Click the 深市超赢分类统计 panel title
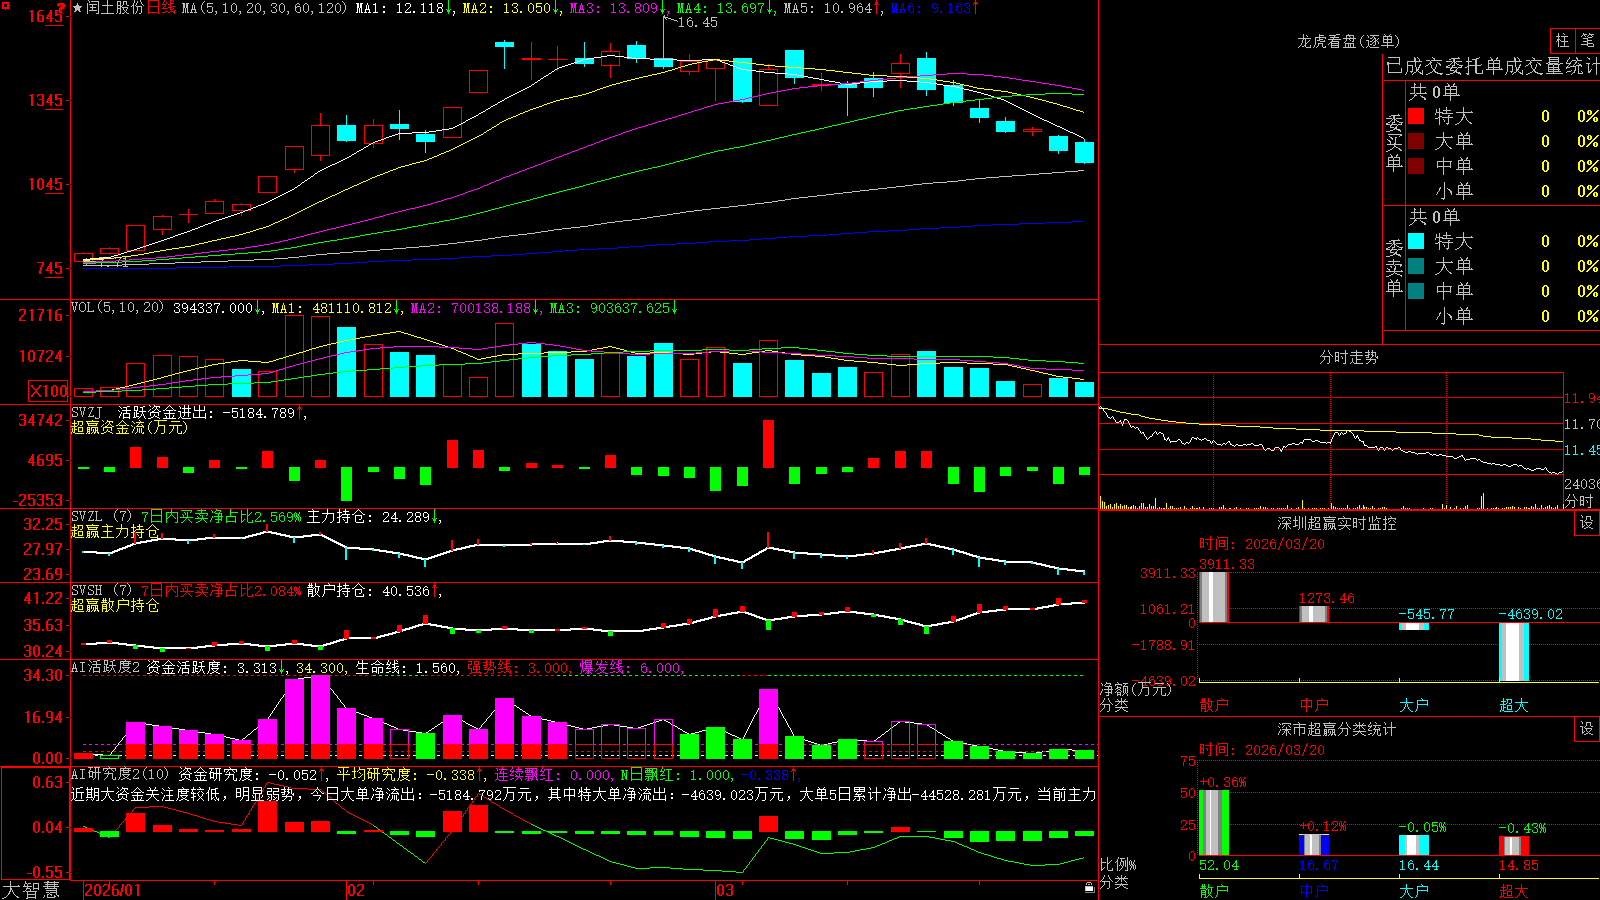This screenshot has width=1600, height=900. coord(1337,729)
